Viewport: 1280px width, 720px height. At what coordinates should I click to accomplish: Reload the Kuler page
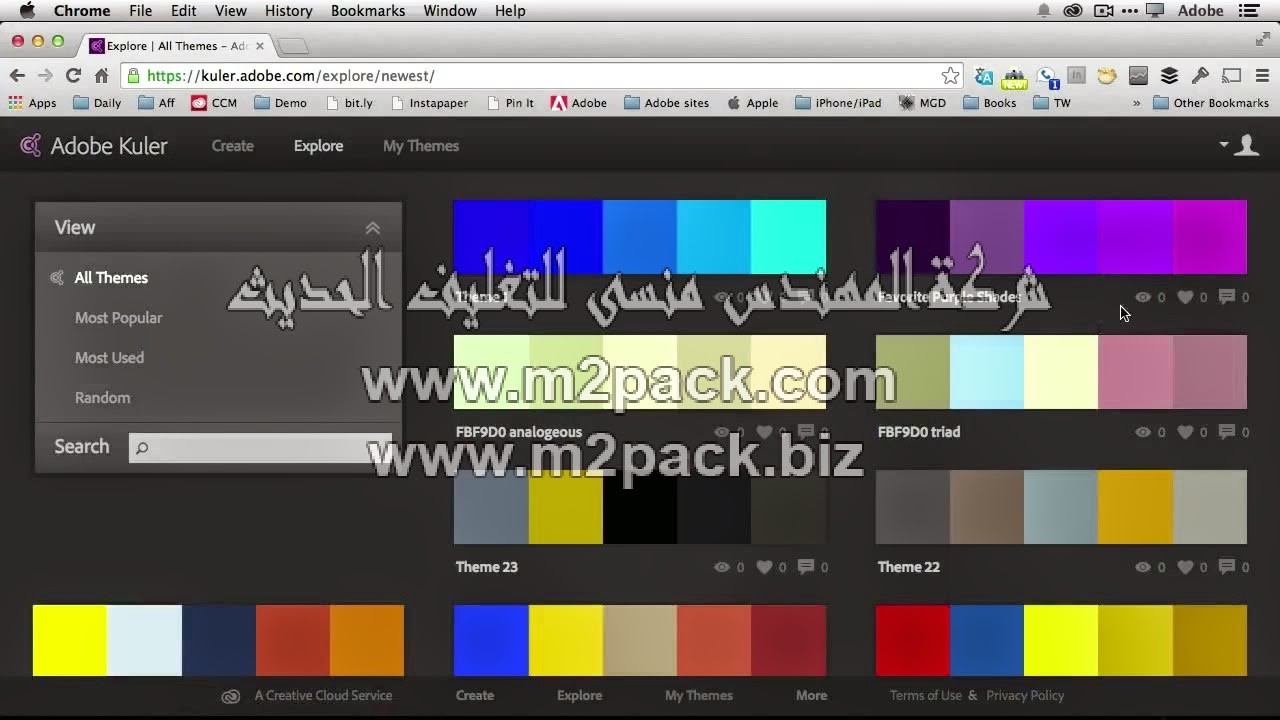(x=73, y=76)
